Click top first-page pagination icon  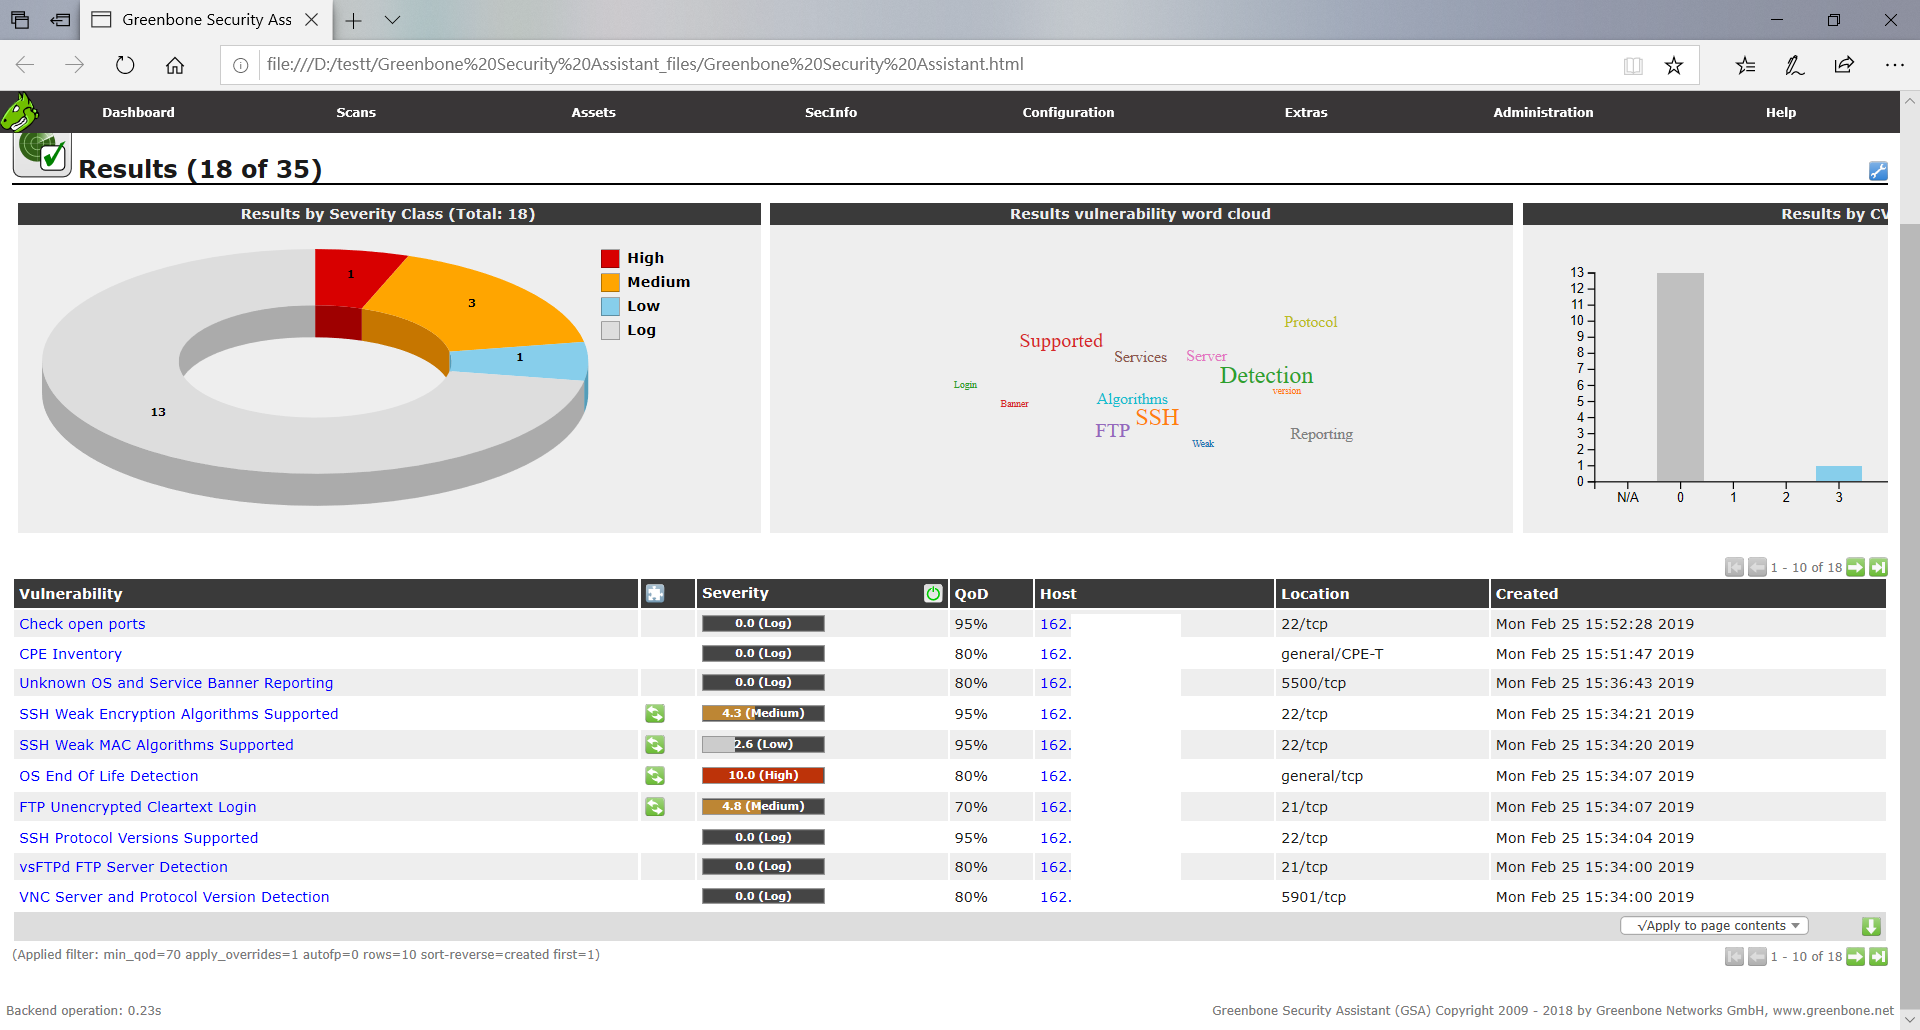(1734, 567)
